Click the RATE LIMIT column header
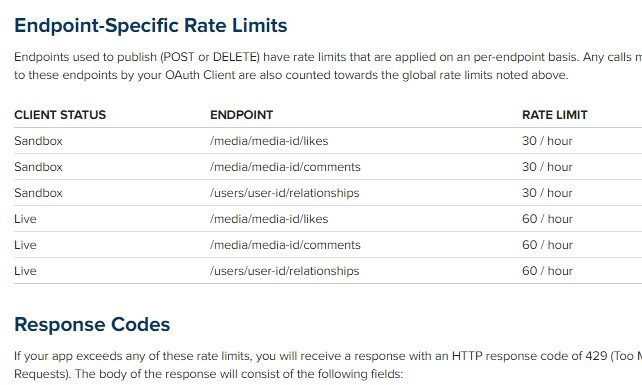 pyautogui.click(x=555, y=115)
